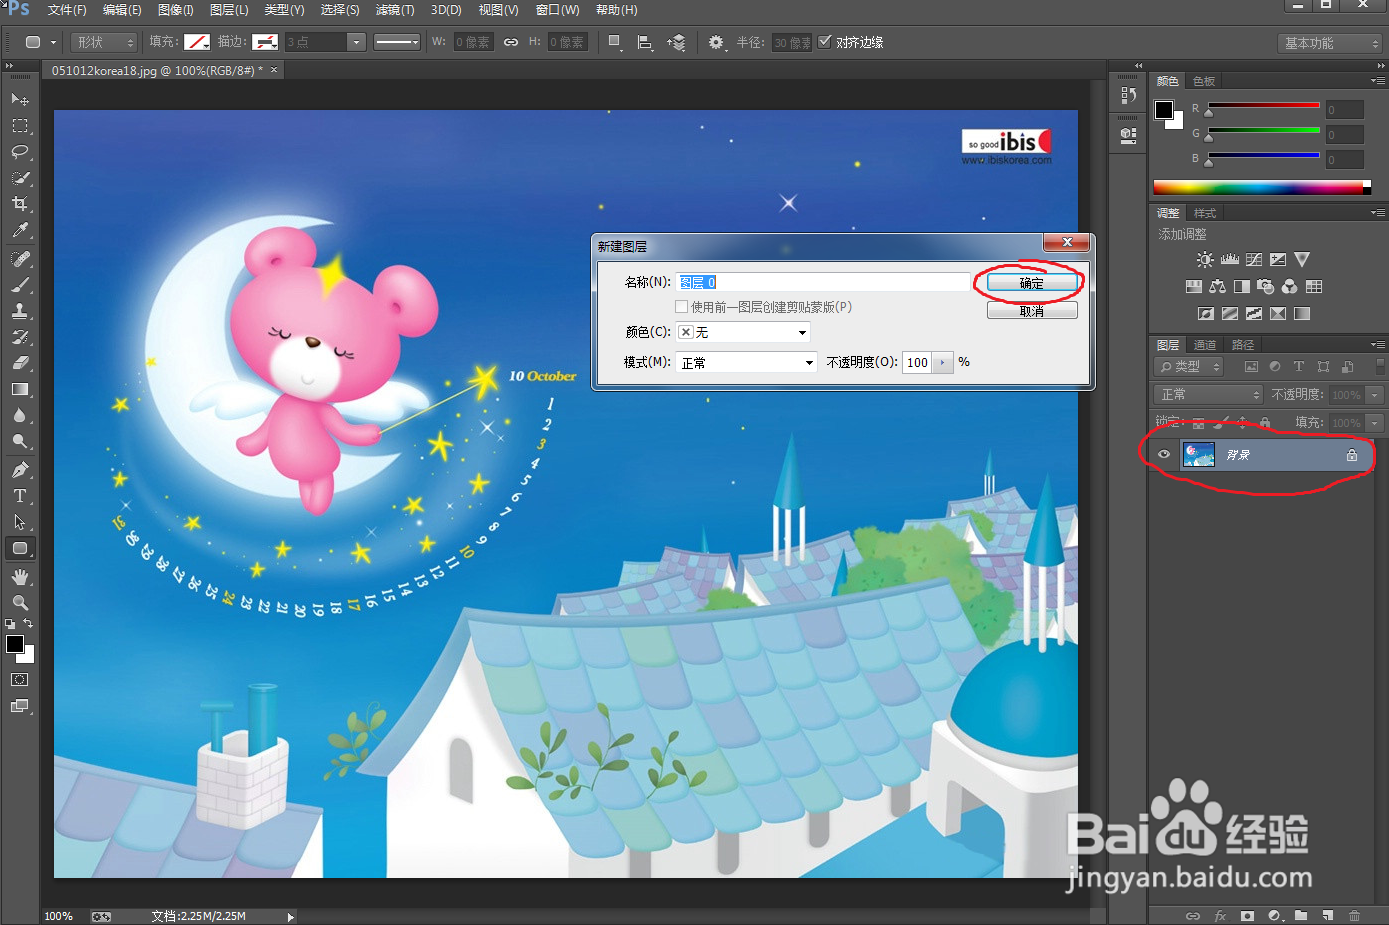Image resolution: width=1389 pixels, height=925 pixels.
Task: Toggle the Align Edges checkbox
Action: (x=825, y=42)
